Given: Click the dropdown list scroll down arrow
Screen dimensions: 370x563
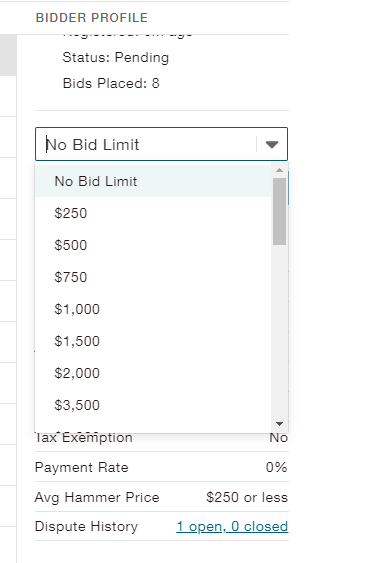Looking at the screenshot, I should point(279,424).
